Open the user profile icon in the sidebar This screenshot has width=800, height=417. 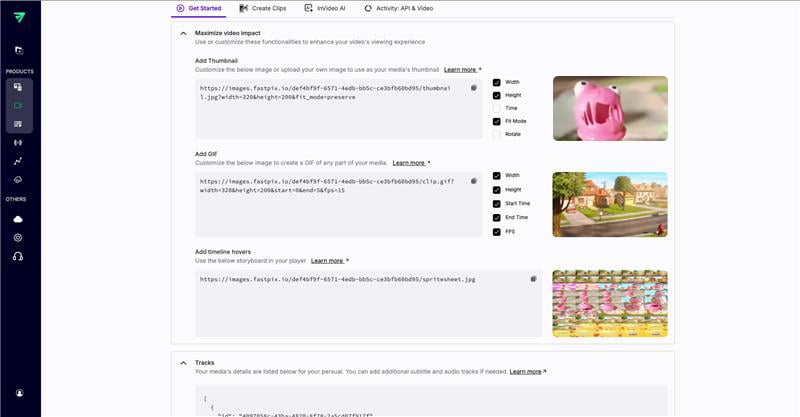point(19,393)
